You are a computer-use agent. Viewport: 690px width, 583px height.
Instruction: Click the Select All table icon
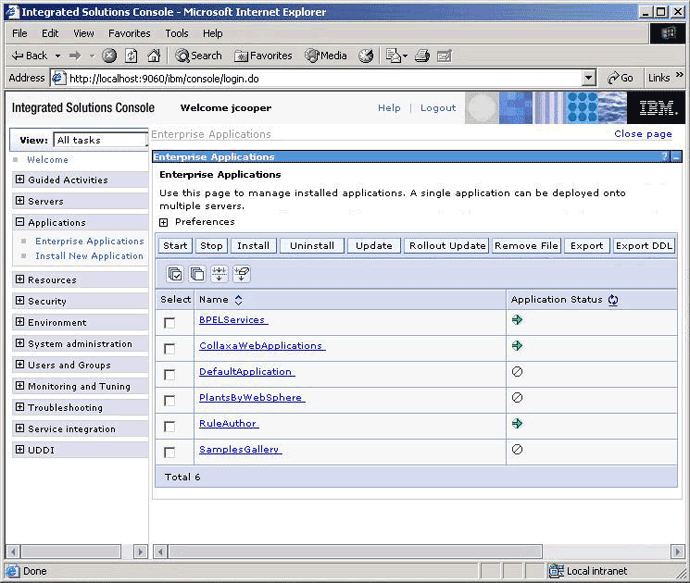[175, 273]
